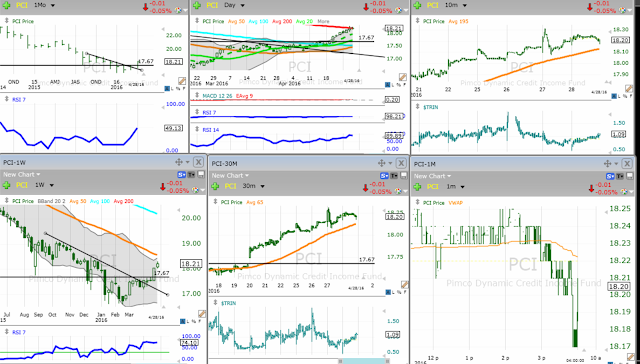
Task: Click the VWAP indicator label in the 1m chart
Action: click(x=456, y=202)
